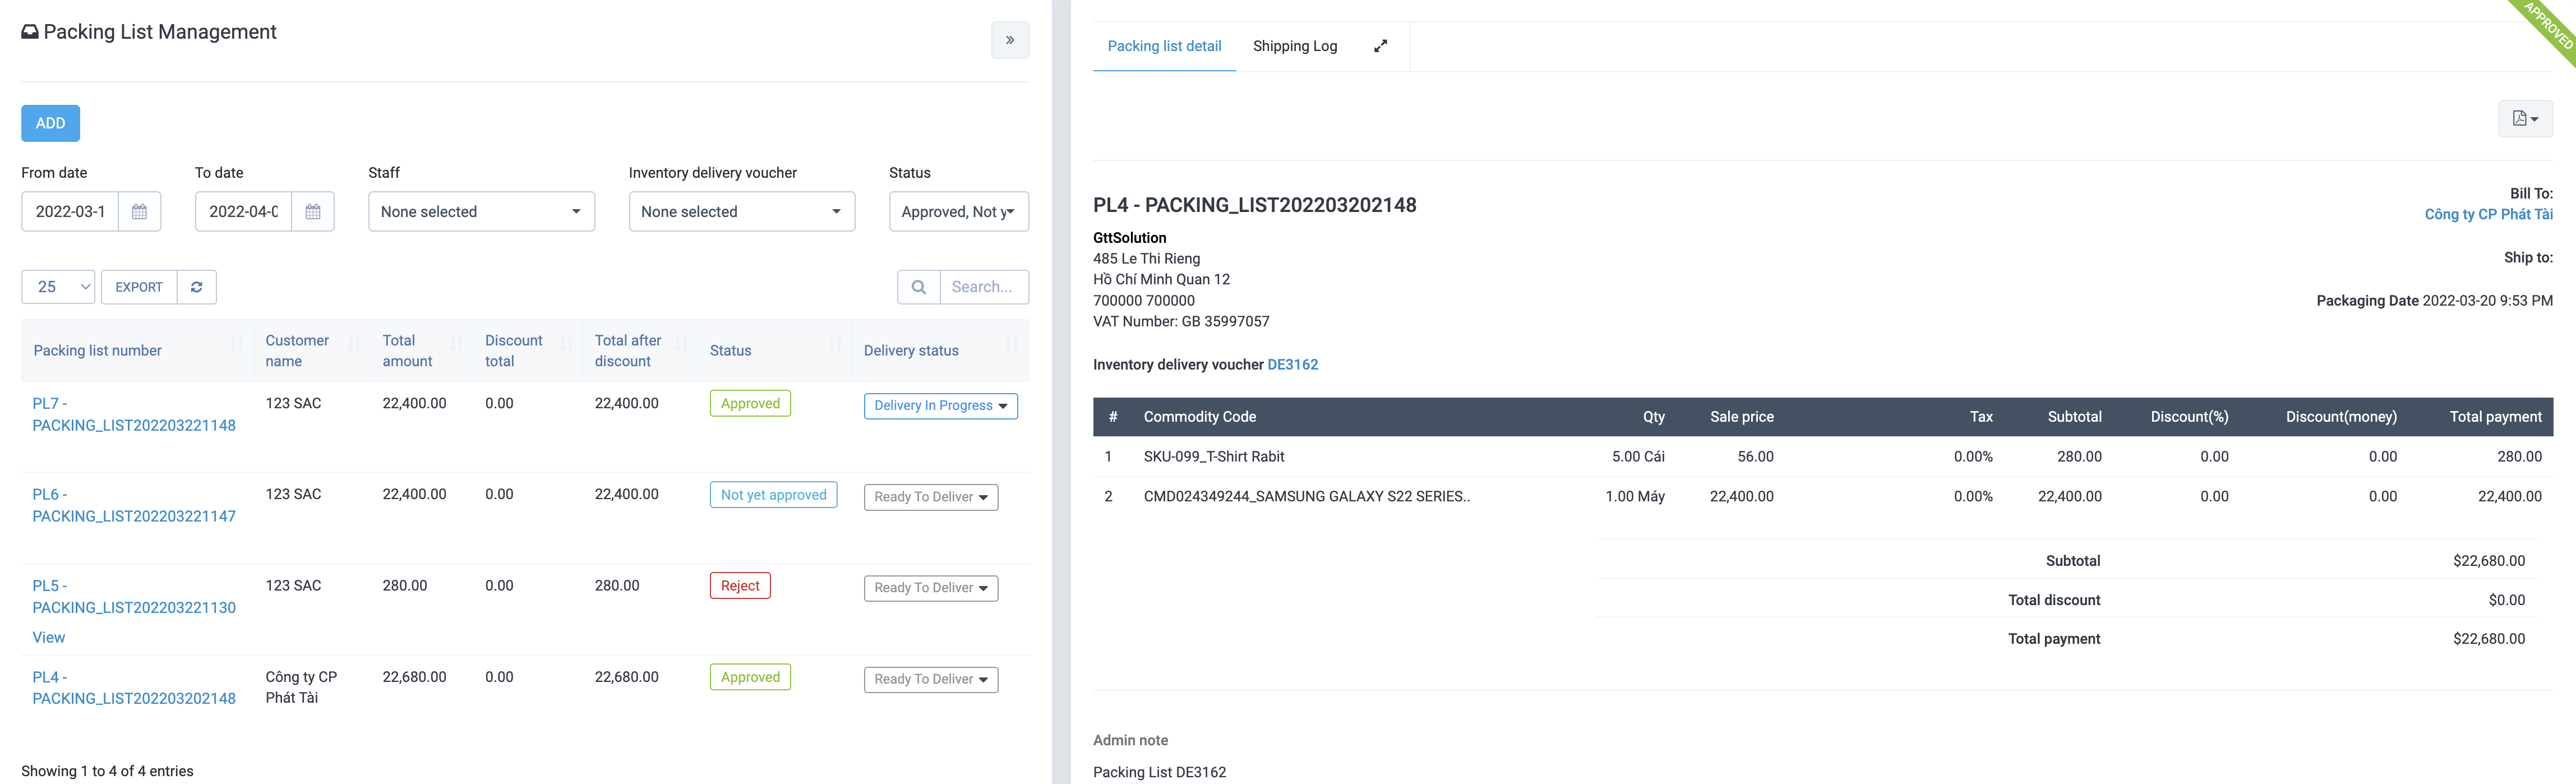This screenshot has width=2576, height=784.
Task: Sort by Packing list number column
Action: (x=97, y=350)
